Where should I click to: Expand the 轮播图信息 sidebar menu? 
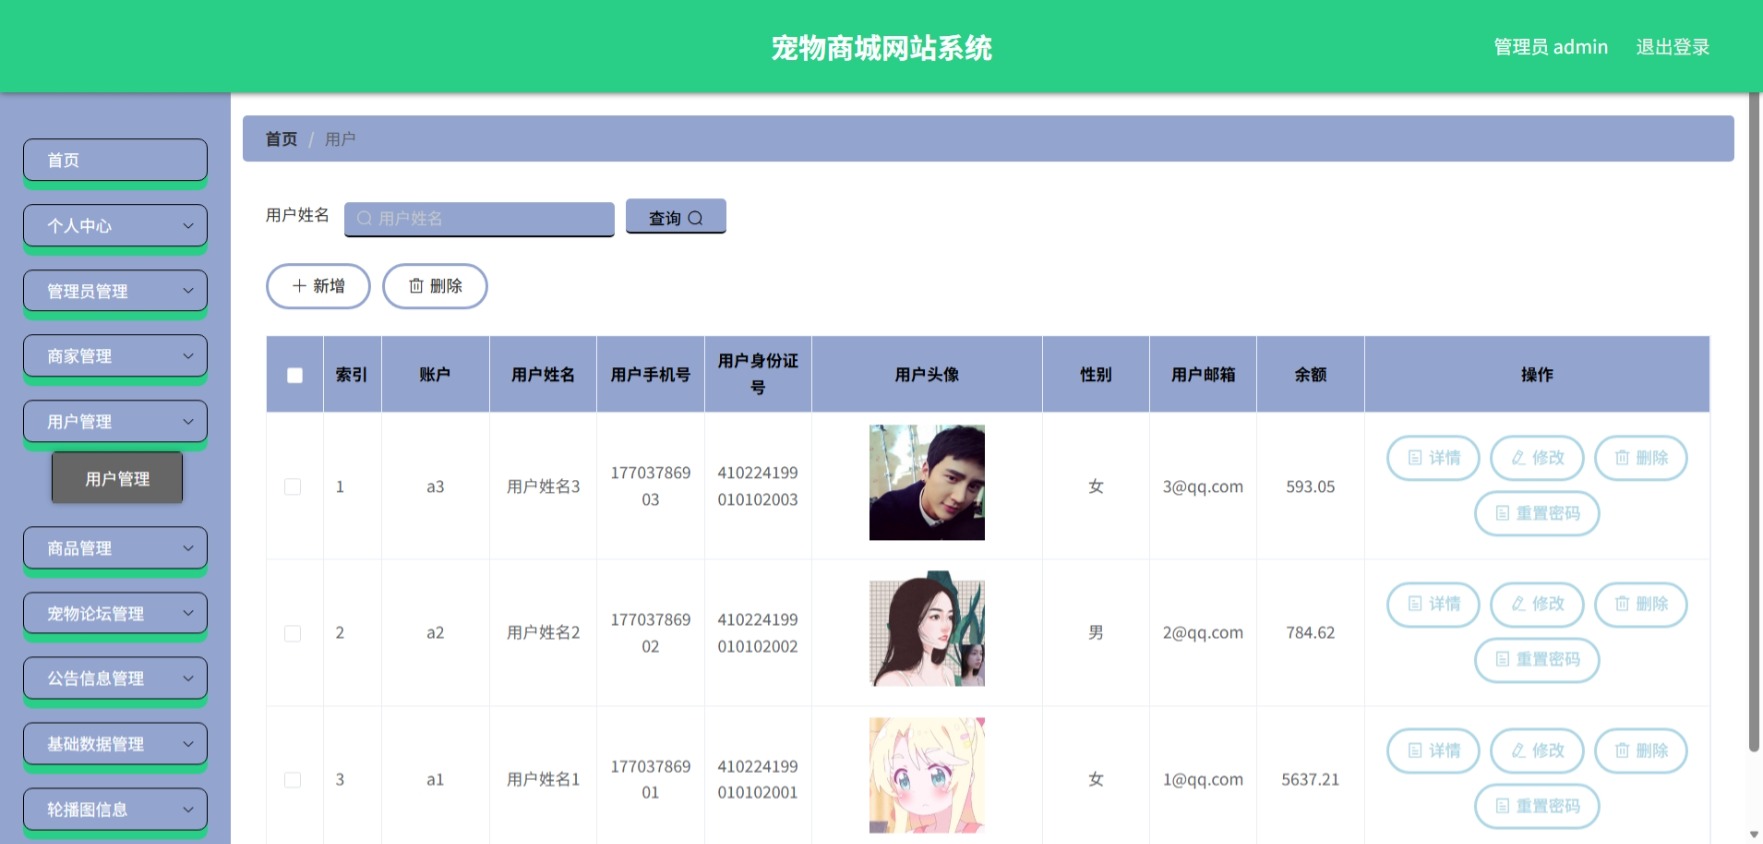pos(115,809)
